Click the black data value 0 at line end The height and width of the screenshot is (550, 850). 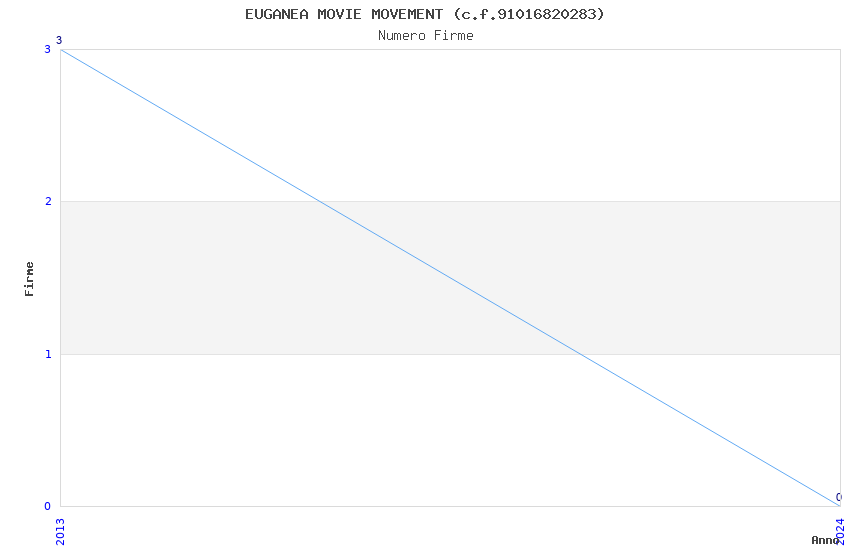click(838, 497)
